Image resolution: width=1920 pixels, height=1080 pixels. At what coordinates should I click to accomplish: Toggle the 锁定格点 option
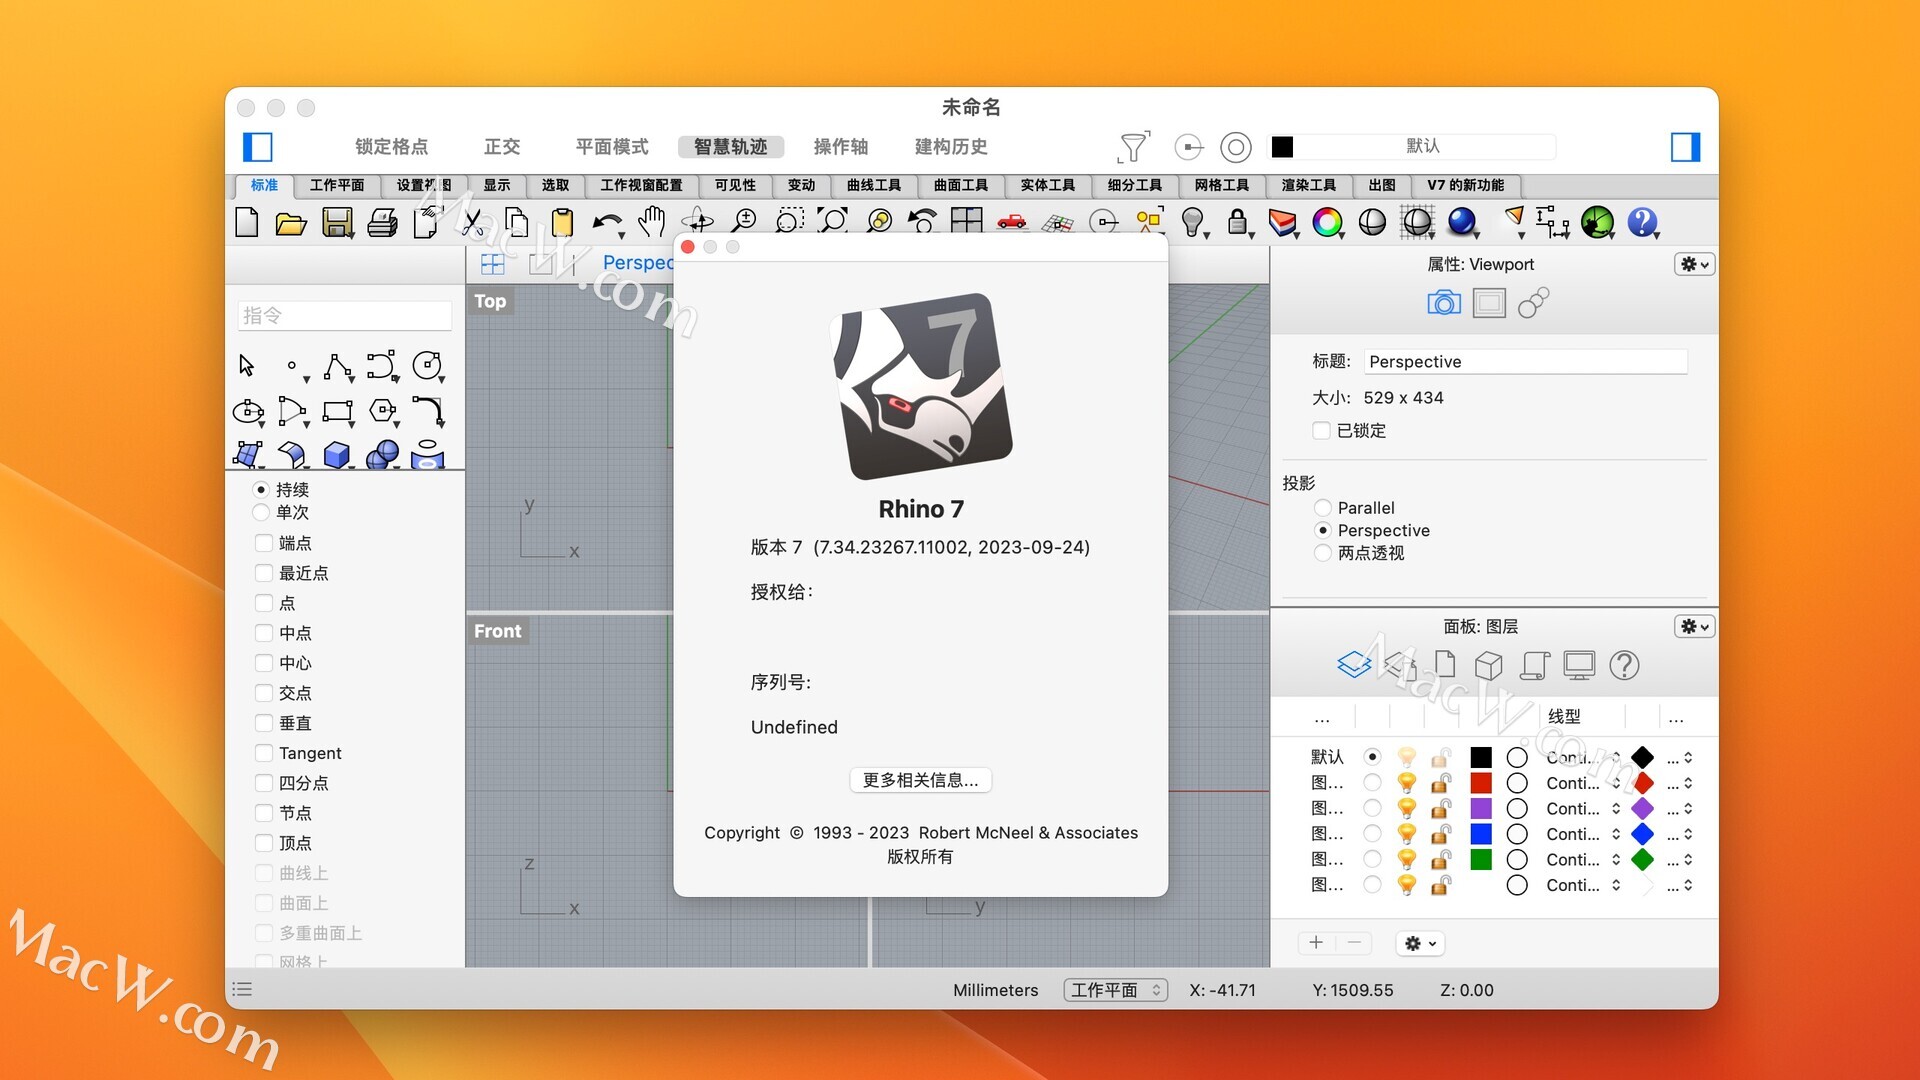[391, 147]
